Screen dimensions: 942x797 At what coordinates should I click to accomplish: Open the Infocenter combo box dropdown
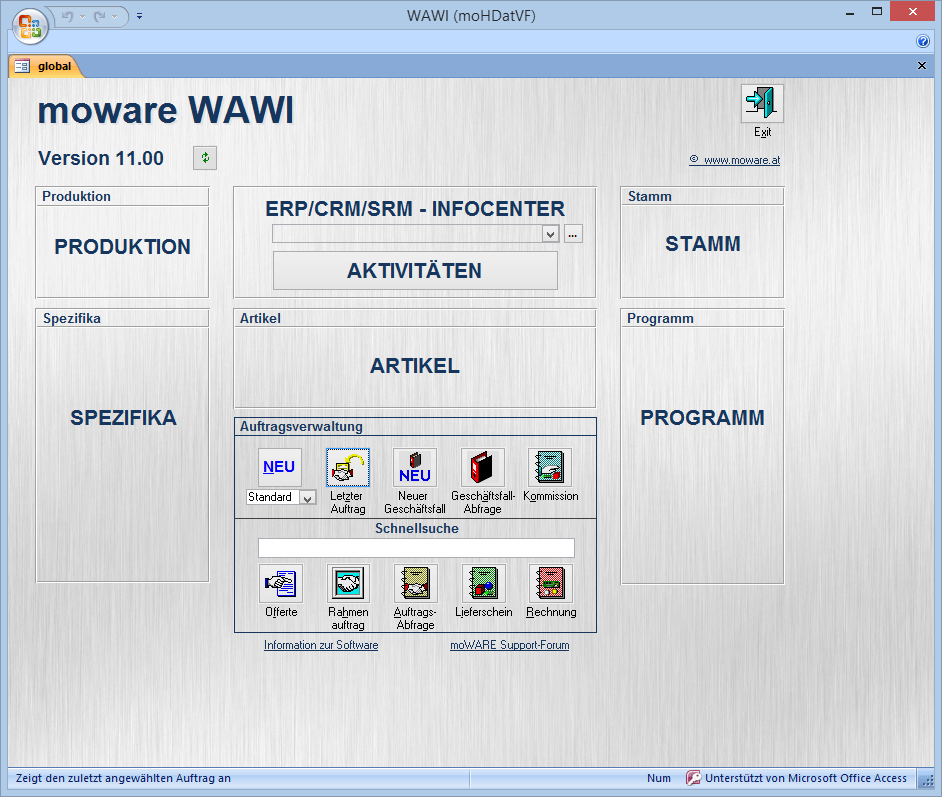click(x=550, y=234)
